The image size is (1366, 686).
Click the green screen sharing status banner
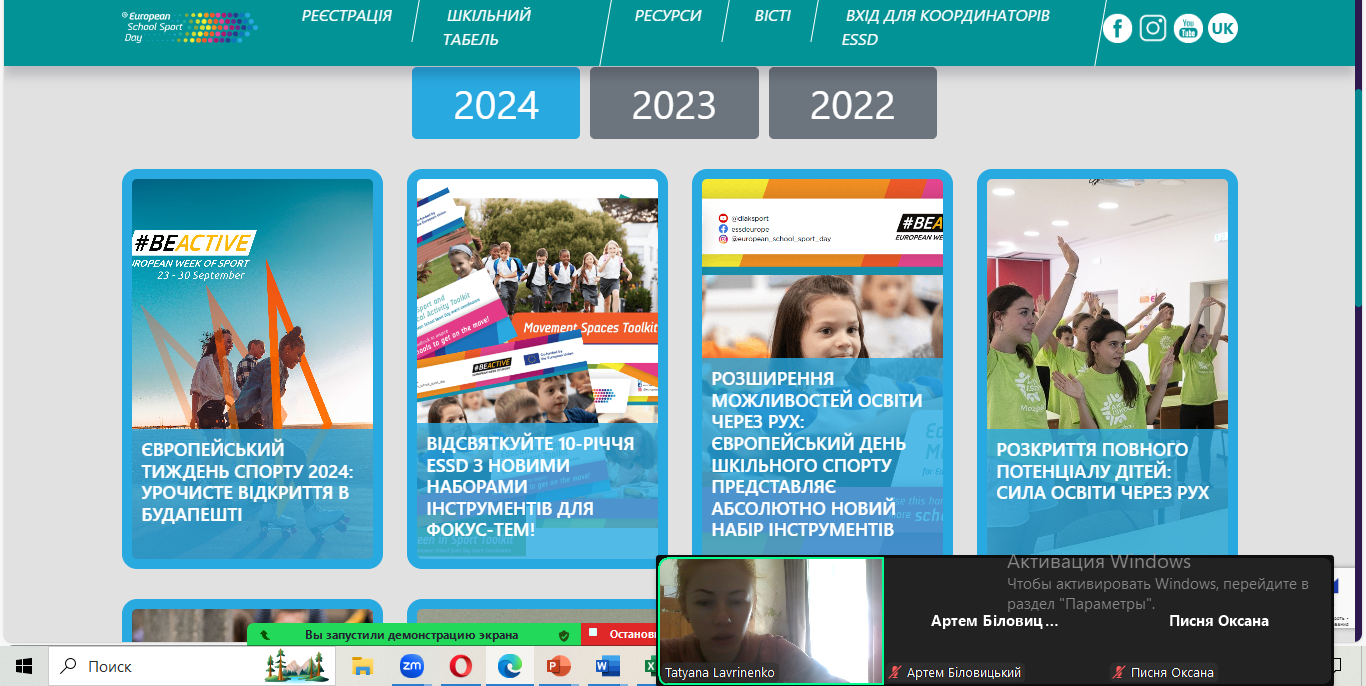pos(412,634)
